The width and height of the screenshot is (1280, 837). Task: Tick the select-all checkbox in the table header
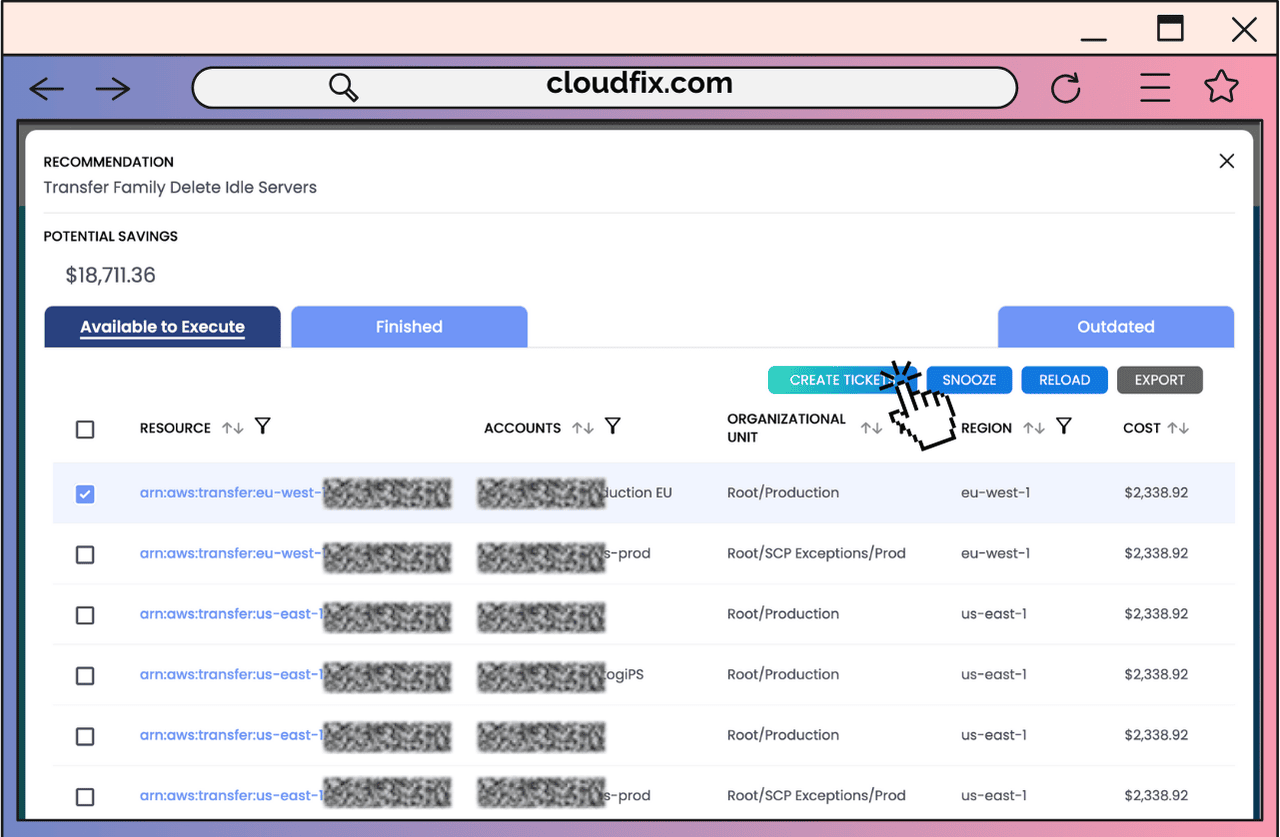[x=85, y=429]
